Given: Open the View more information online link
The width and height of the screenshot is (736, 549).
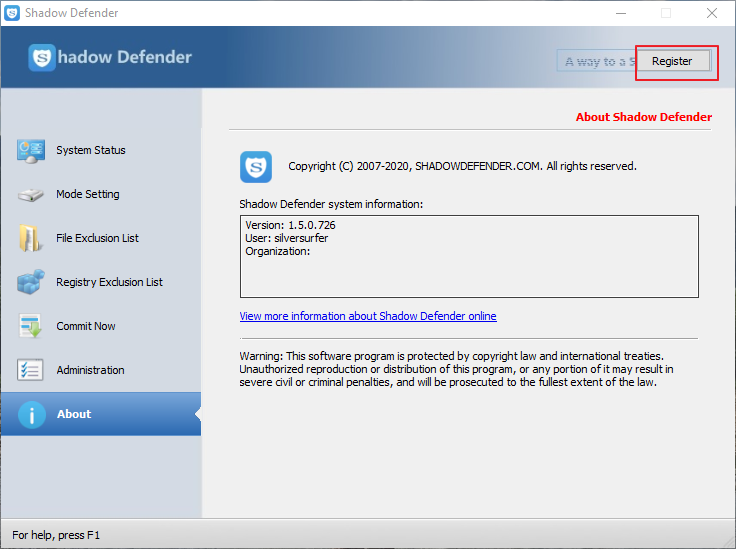Looking at the screenshot, I should point(368,316).
